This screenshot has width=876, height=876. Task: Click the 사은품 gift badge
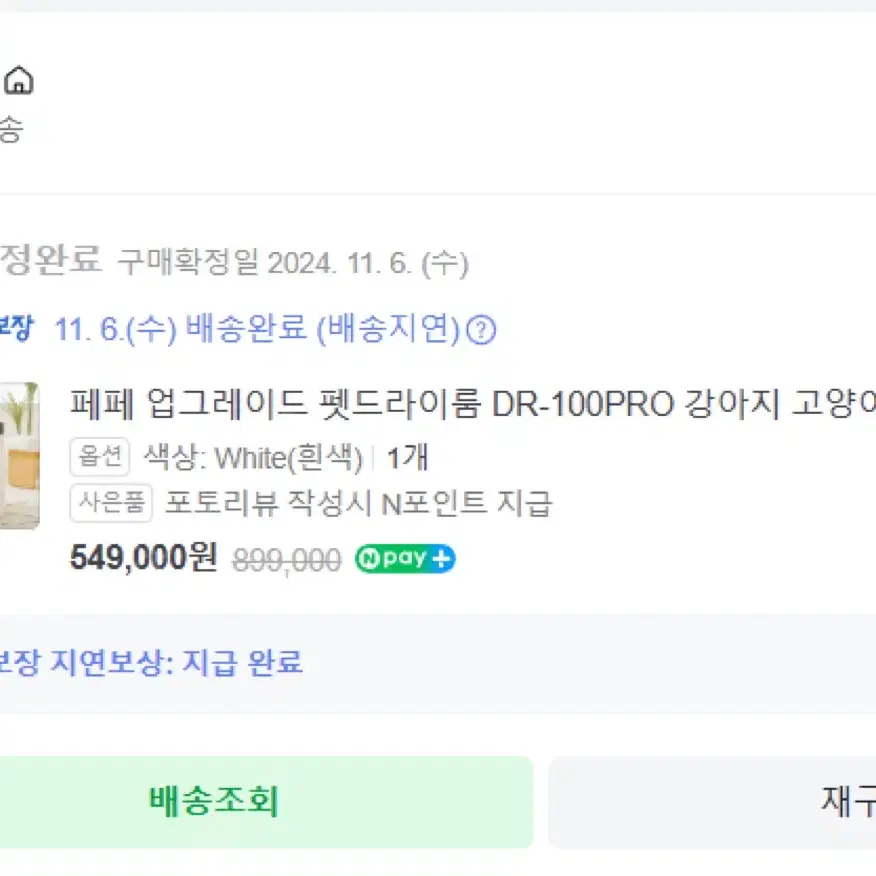[x=111, y=503]
